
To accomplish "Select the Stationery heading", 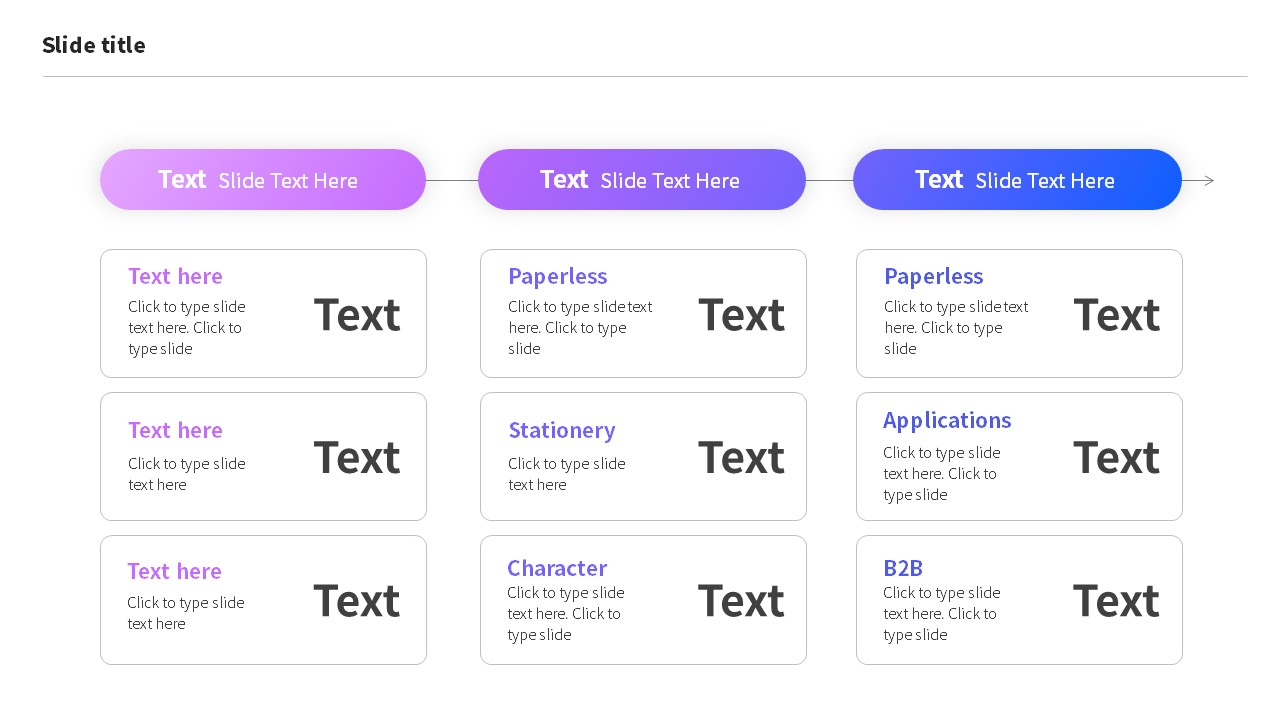I will 562,430.
